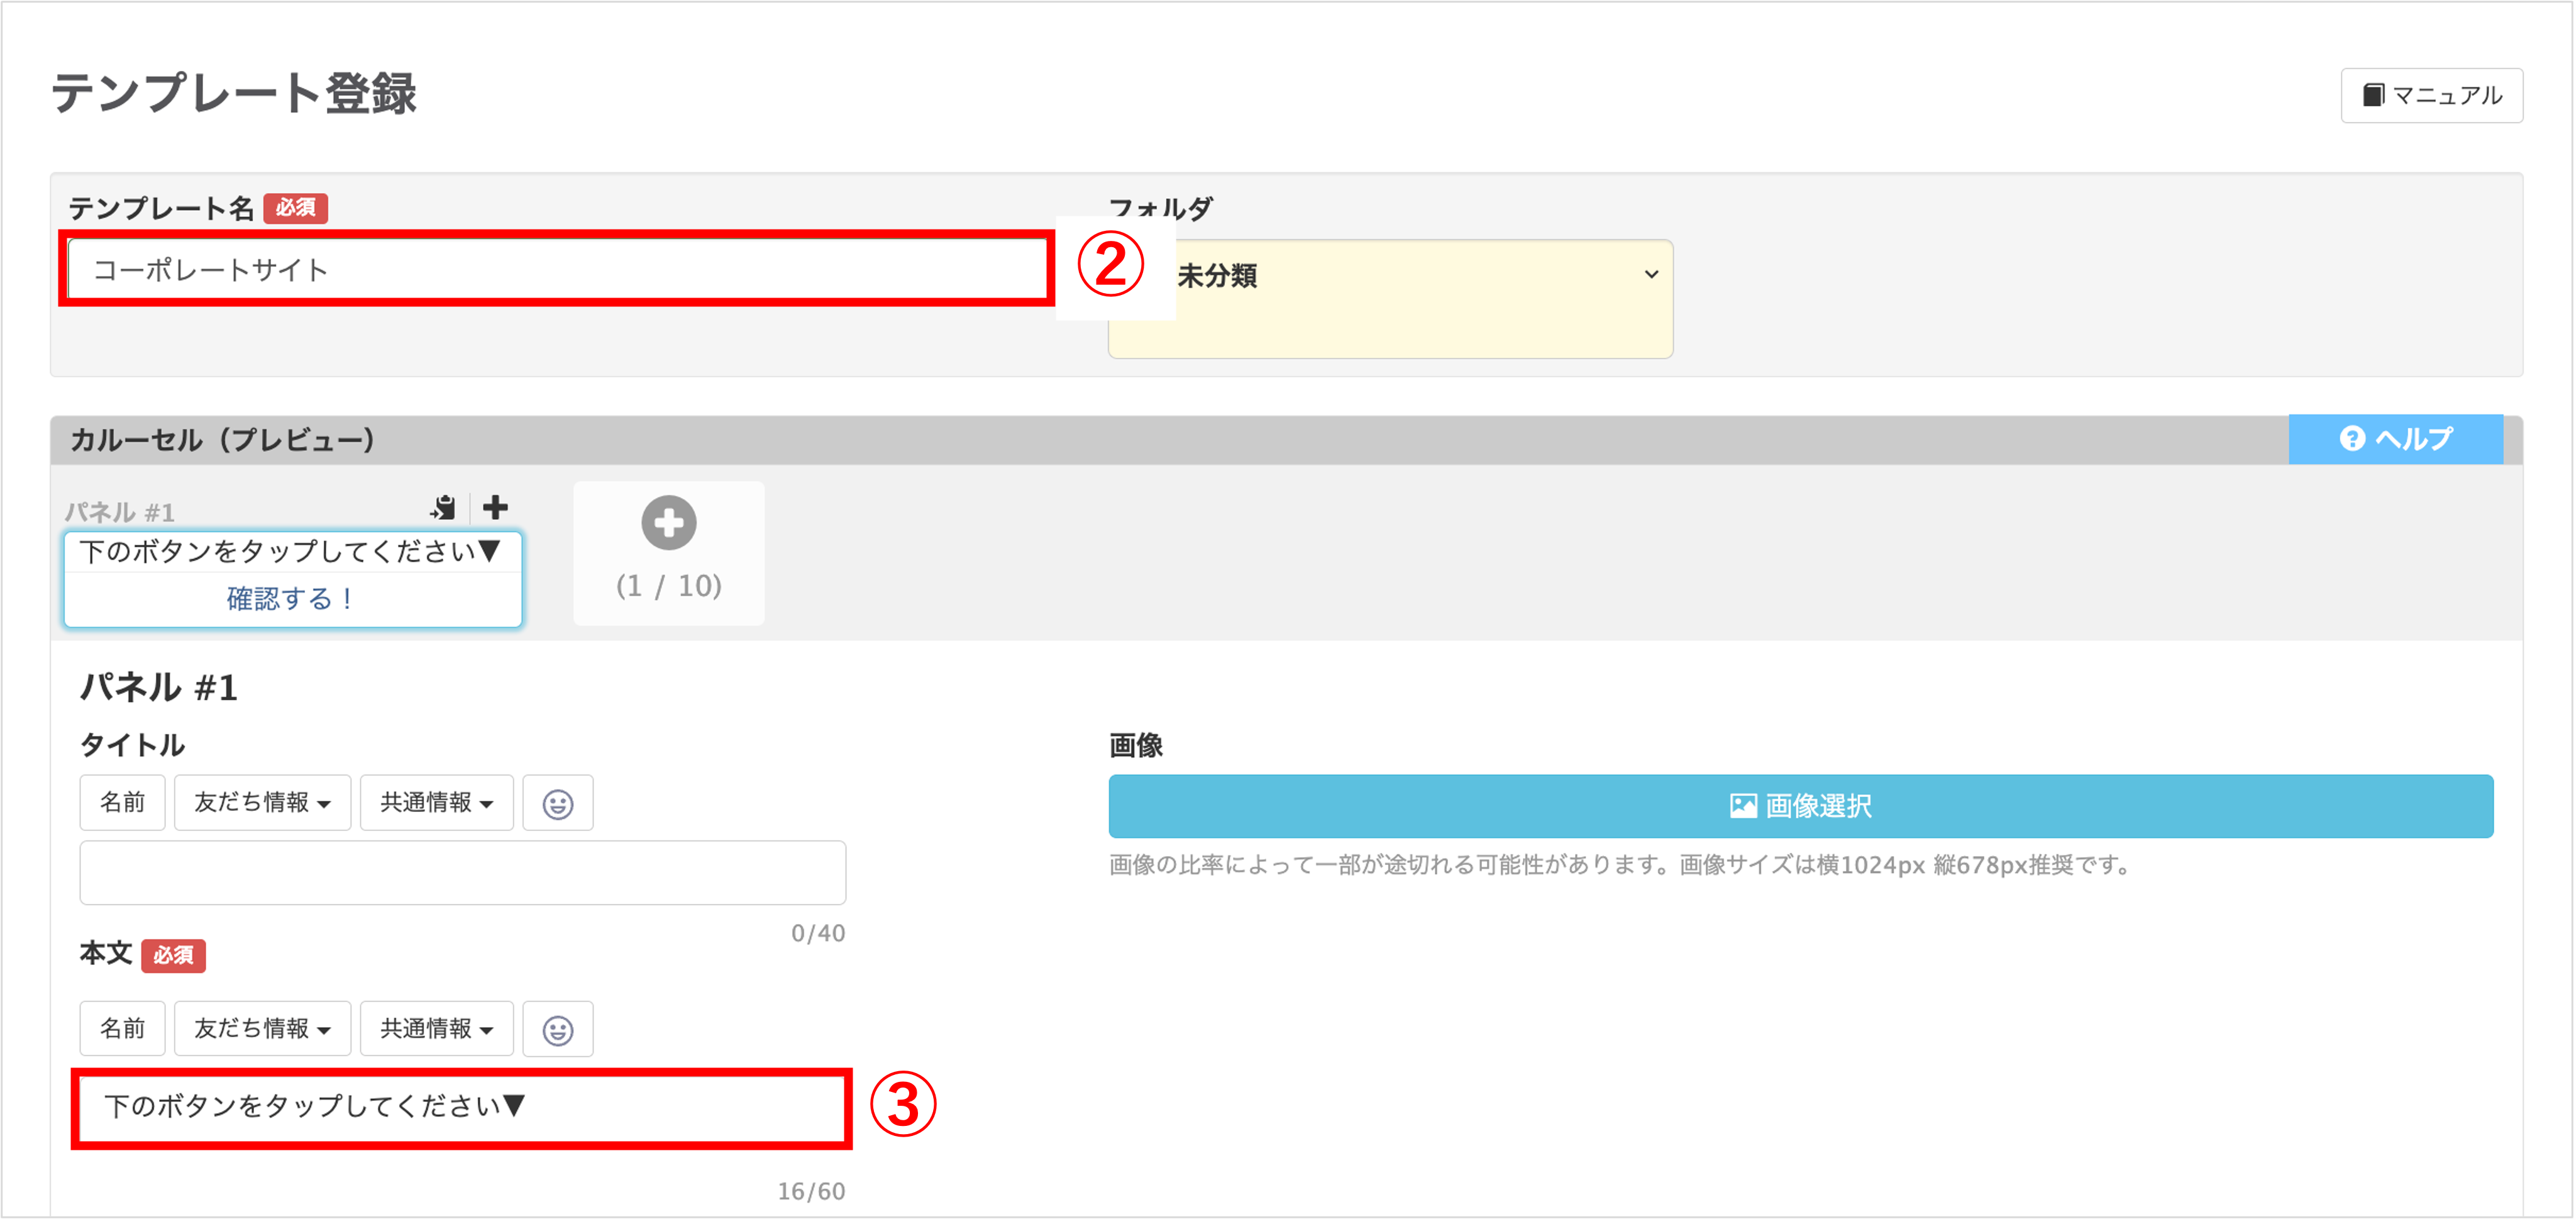Screen dimensions: 2576x1219
Task: Focus the テンプレート名 input field
Action: point(556,270)
